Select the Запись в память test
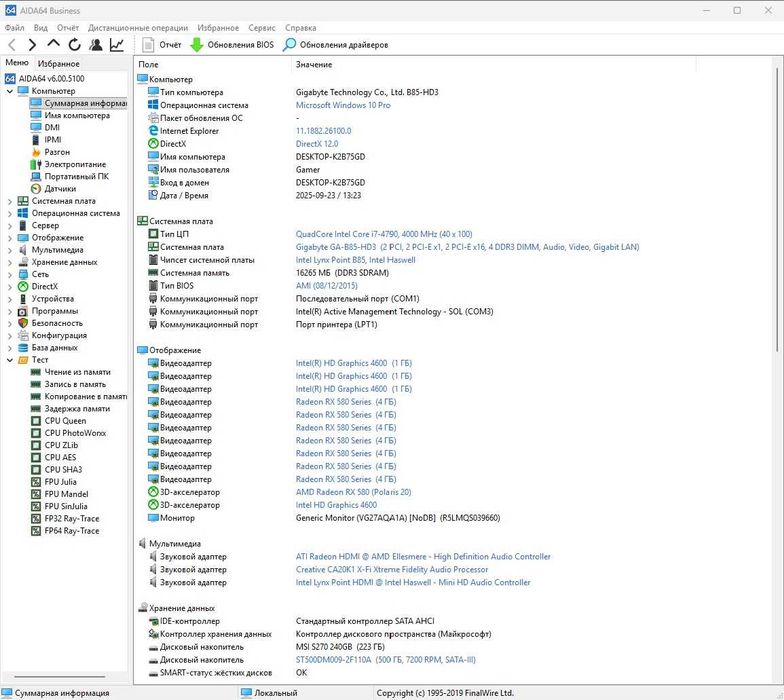The image size is (784, 700). (x=75, y=384)
